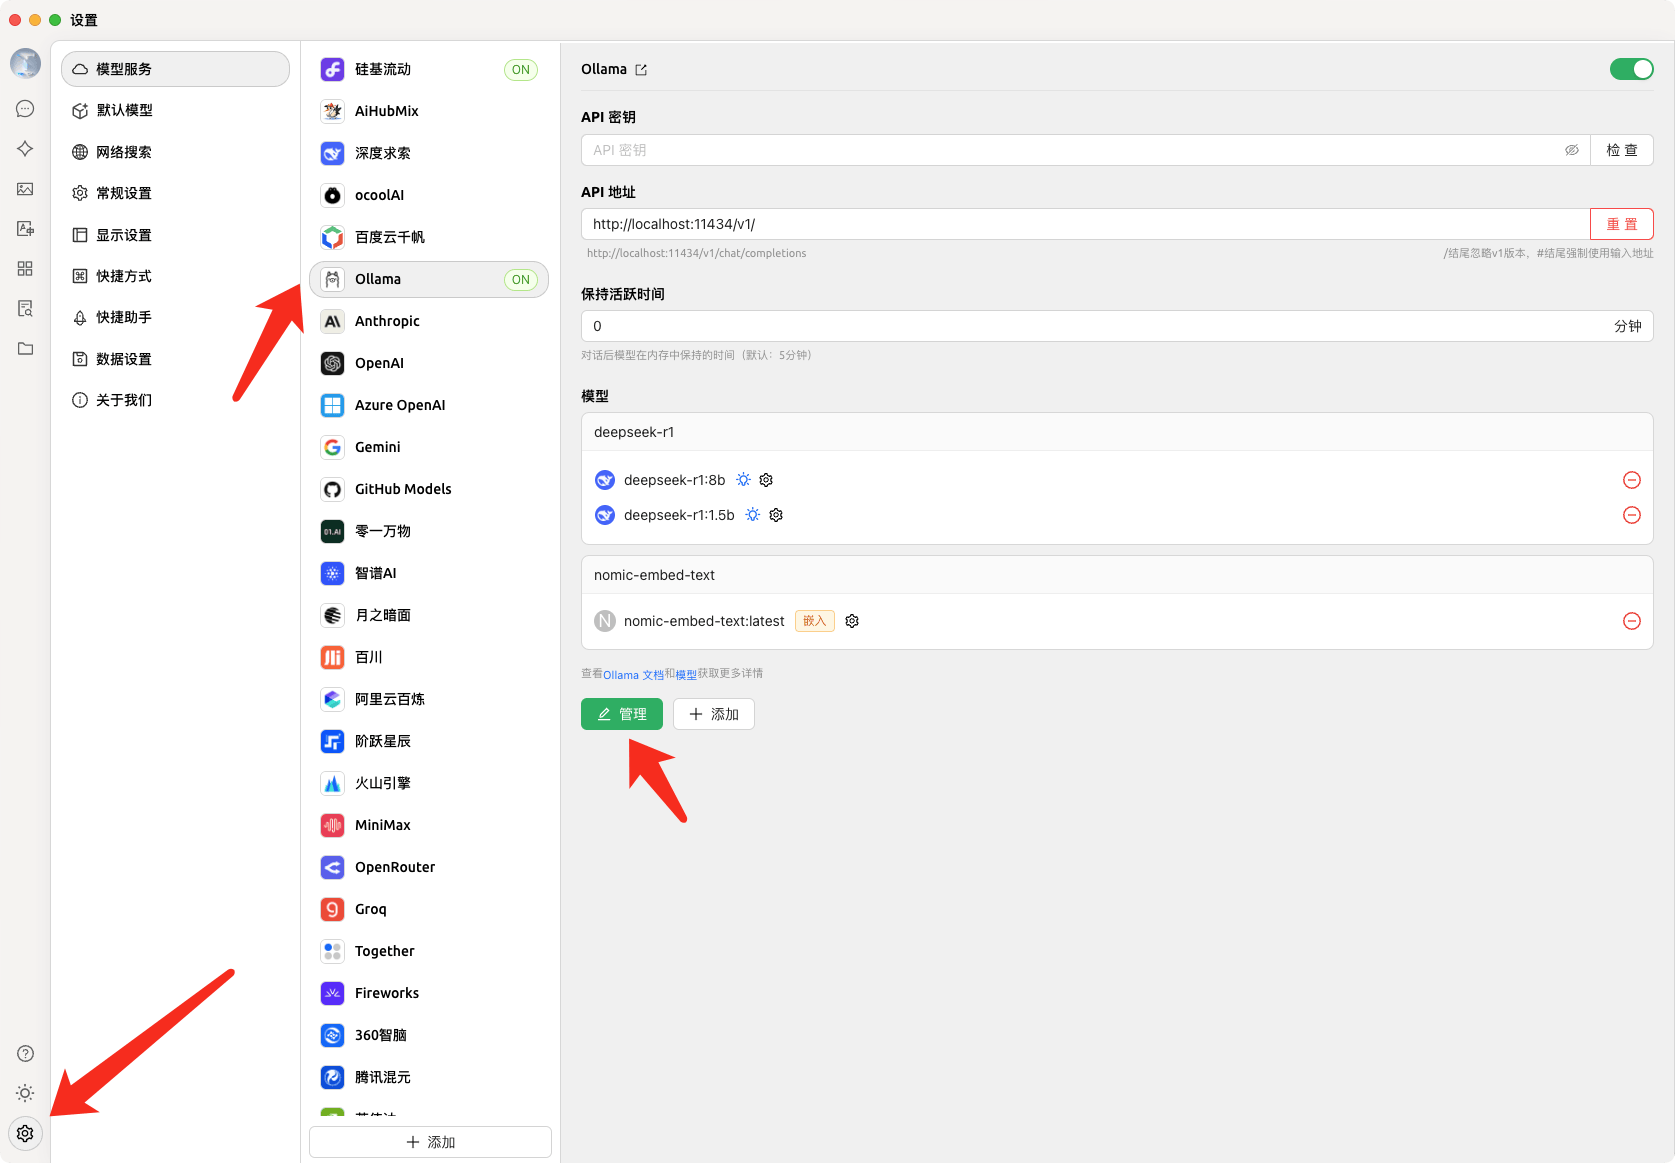Viewport: 1675px width, 1163px height.
Task: Open the agents sparkle sidebar icon
Action: (25, 149)
